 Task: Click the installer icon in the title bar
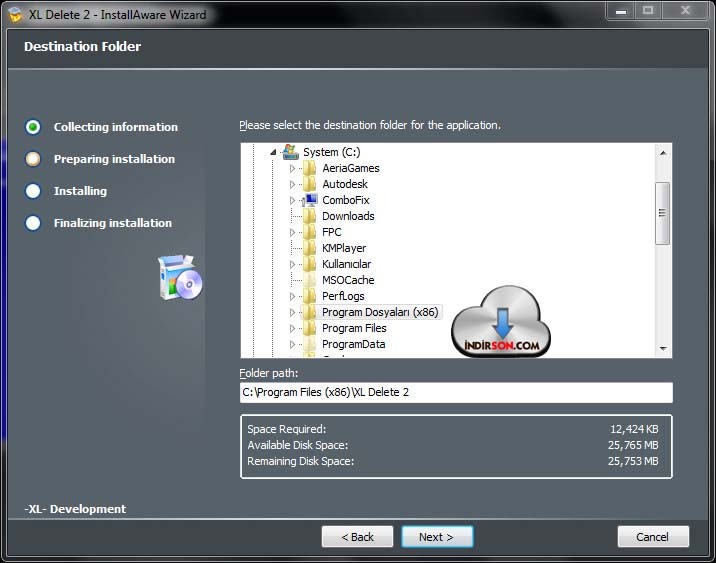[x=15, y=15]
